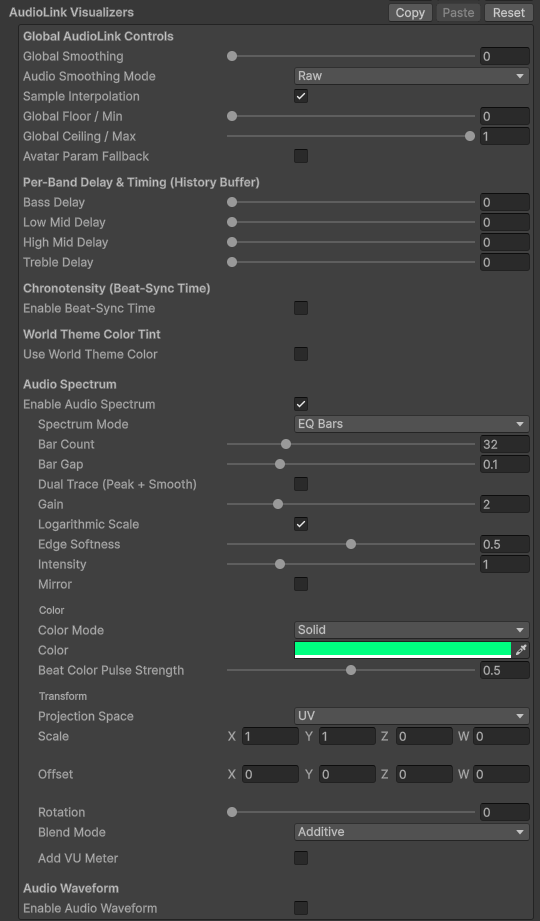Click the Treble Delay value field

[x=505, y=262]
